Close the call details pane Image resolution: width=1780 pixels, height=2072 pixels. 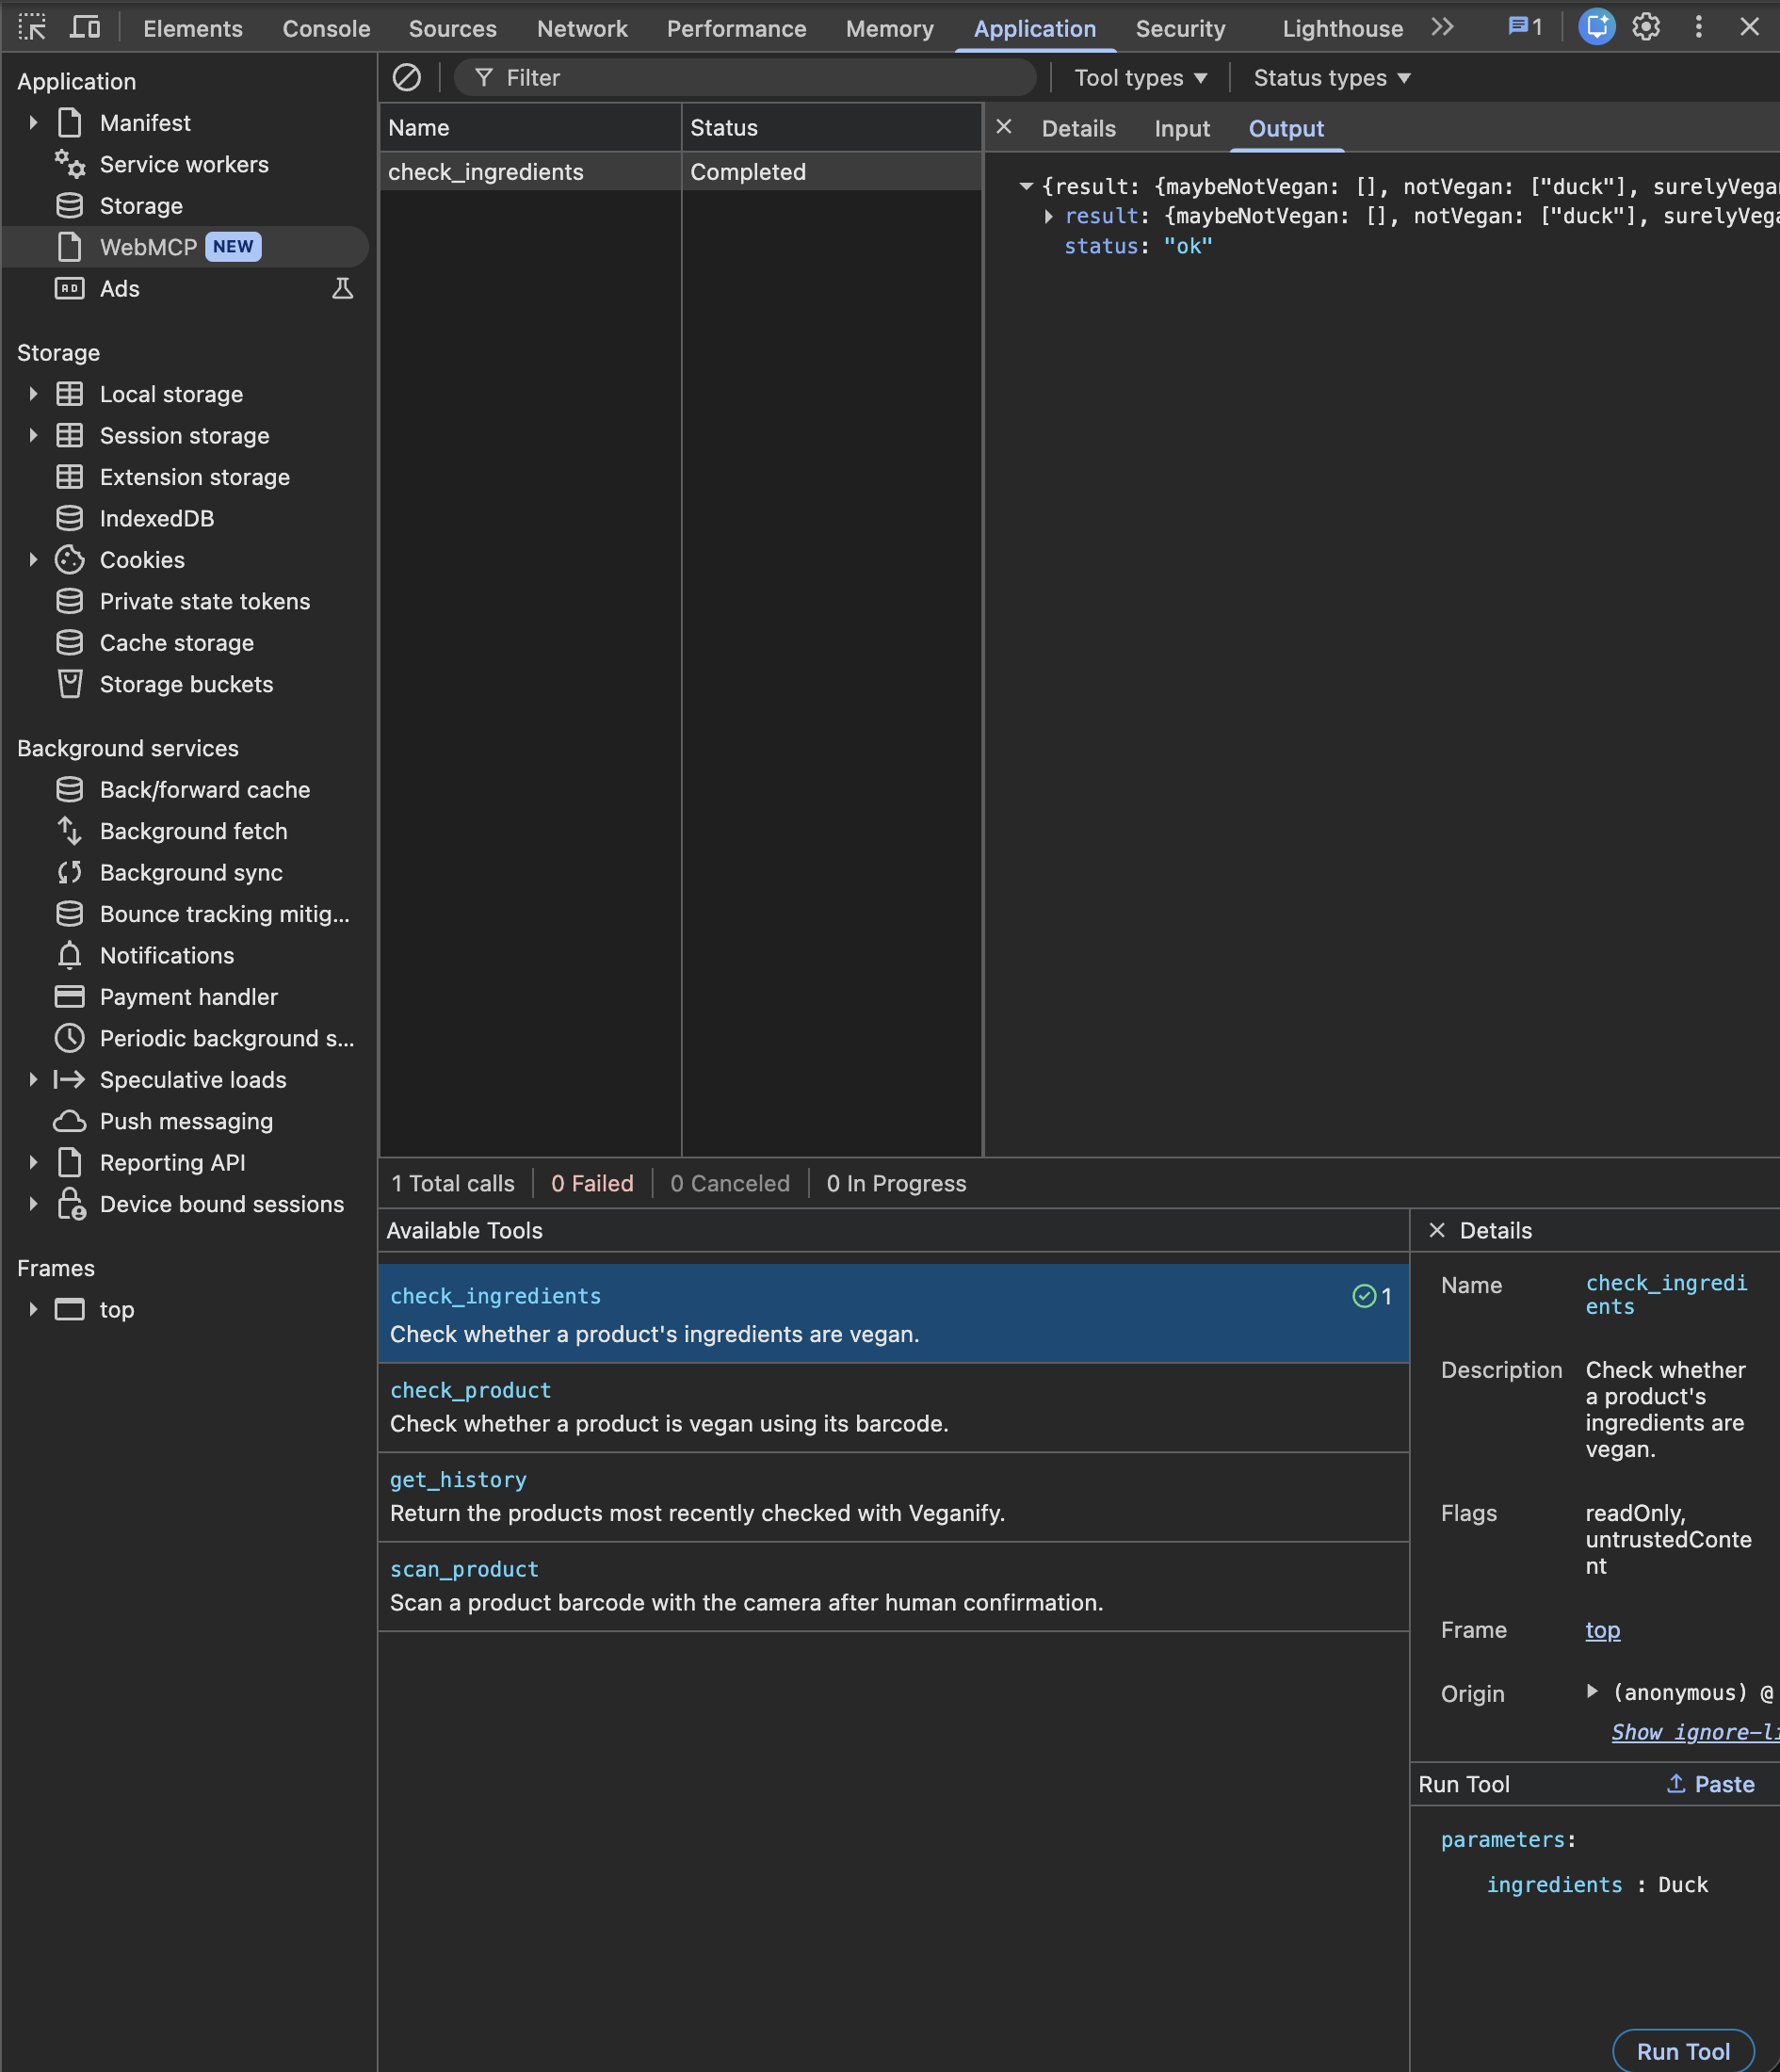click(x=1004, y=127)
